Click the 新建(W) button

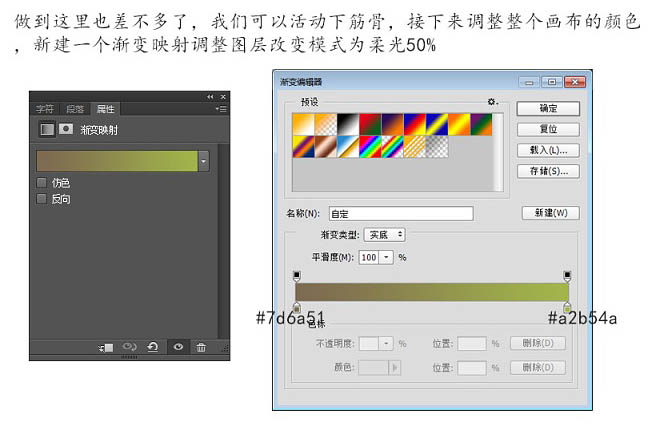pyautogui.click(x=550, y=213)
